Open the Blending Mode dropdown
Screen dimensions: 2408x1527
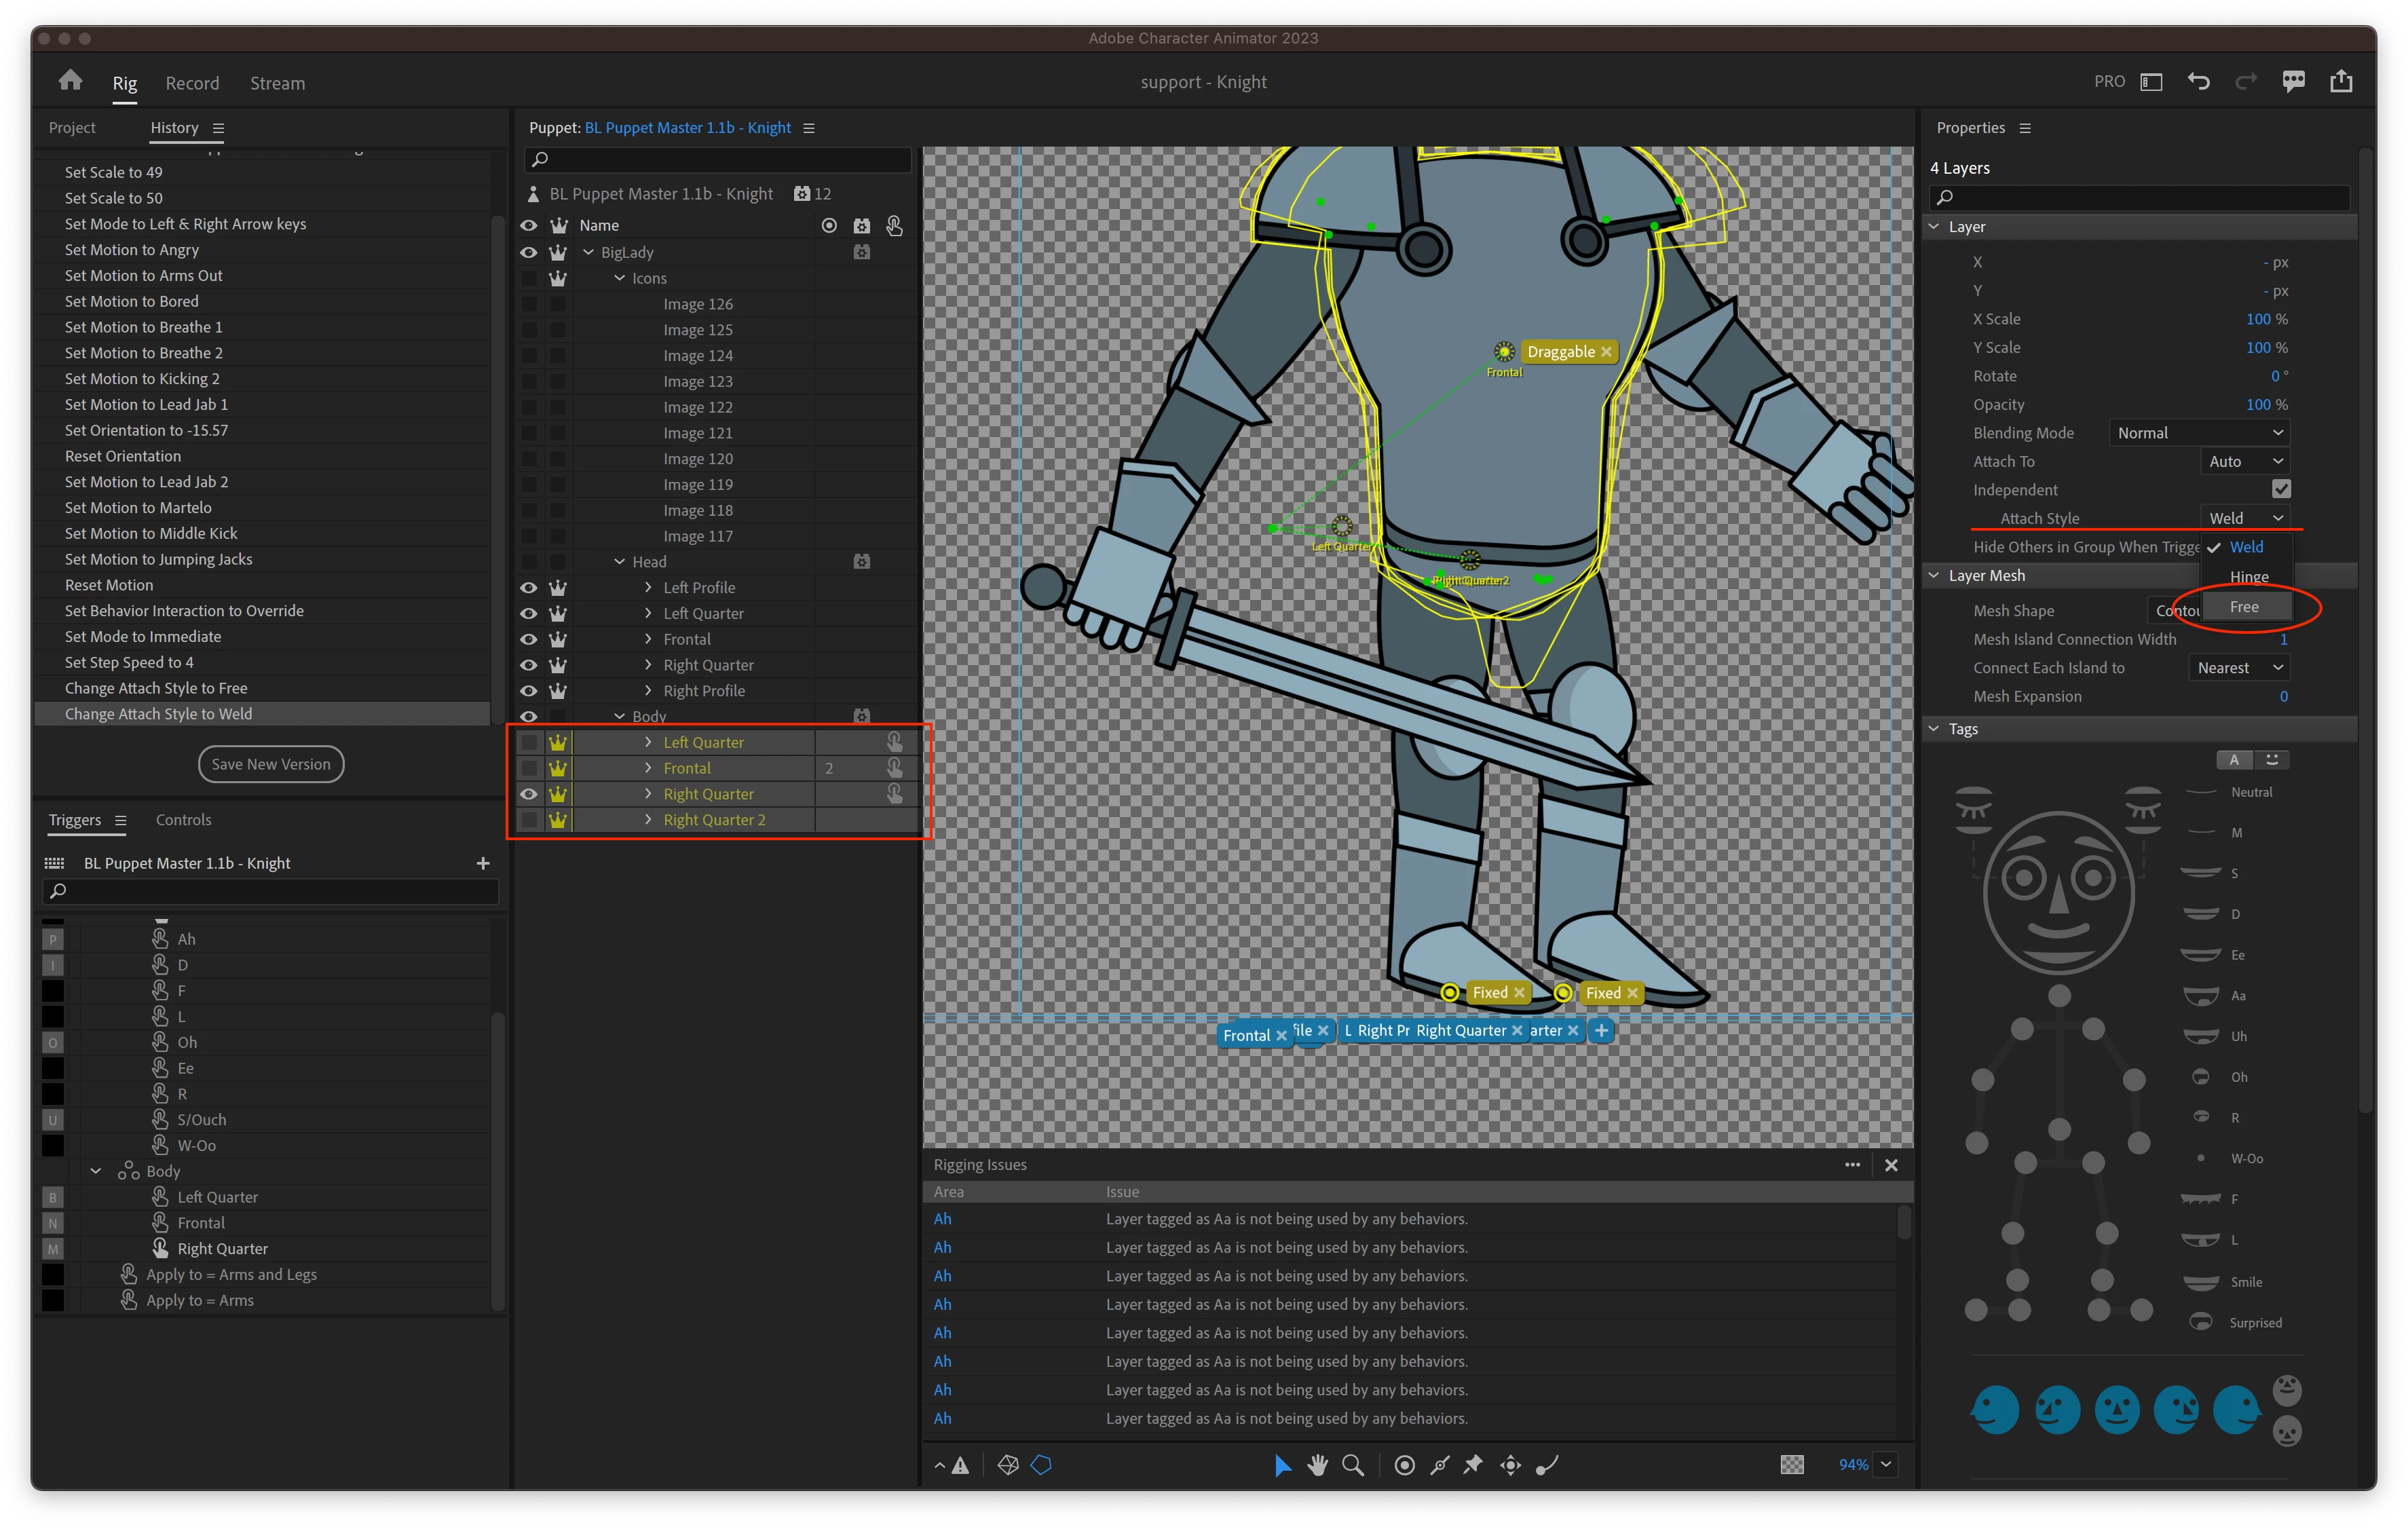pyautogui.click(x=2199, y=433)
